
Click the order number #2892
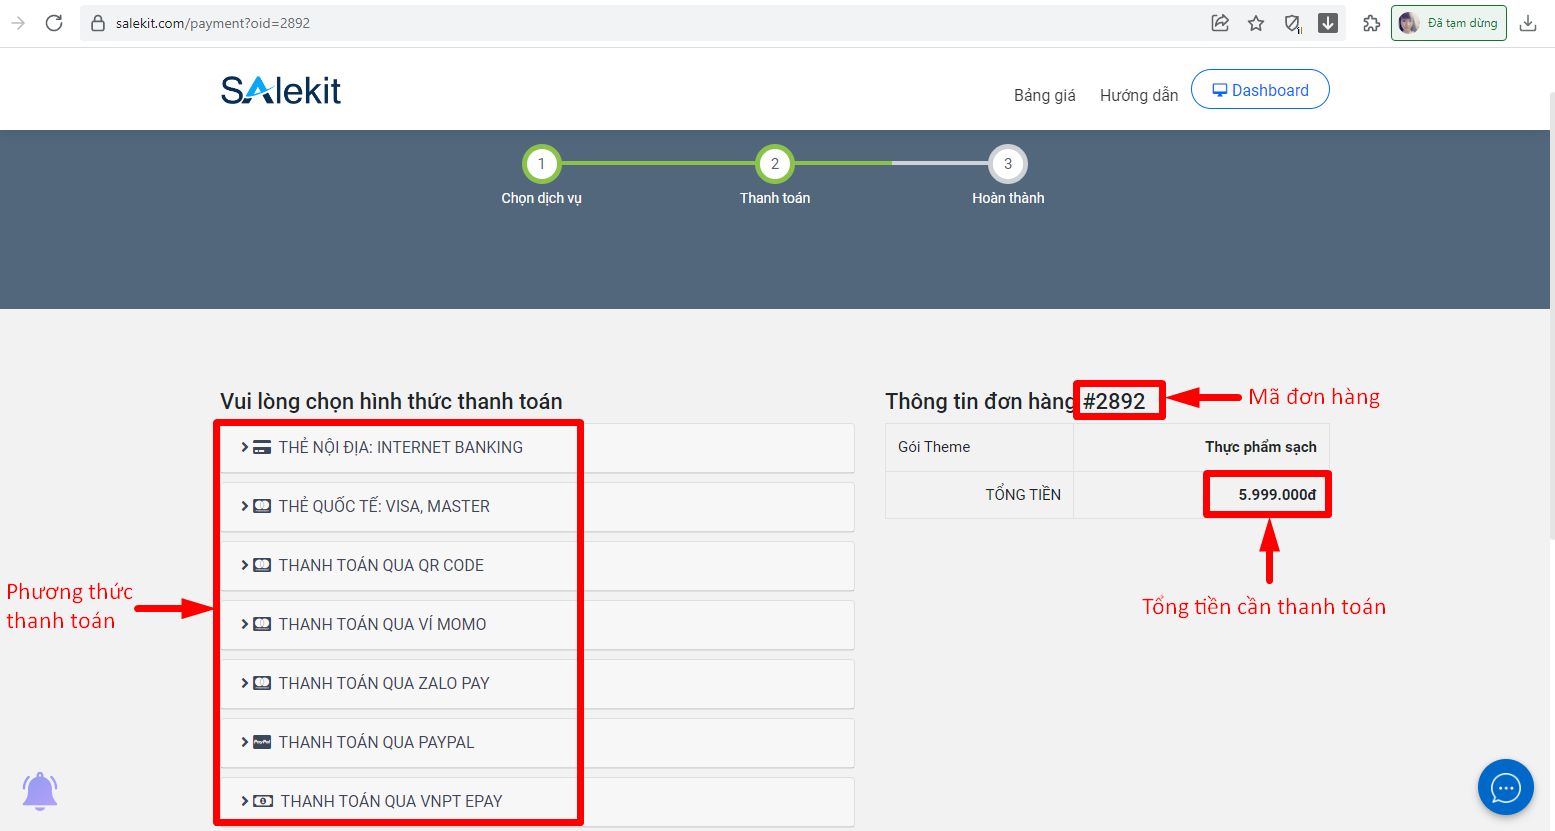pyautogui.click(x=1114, y=401)
